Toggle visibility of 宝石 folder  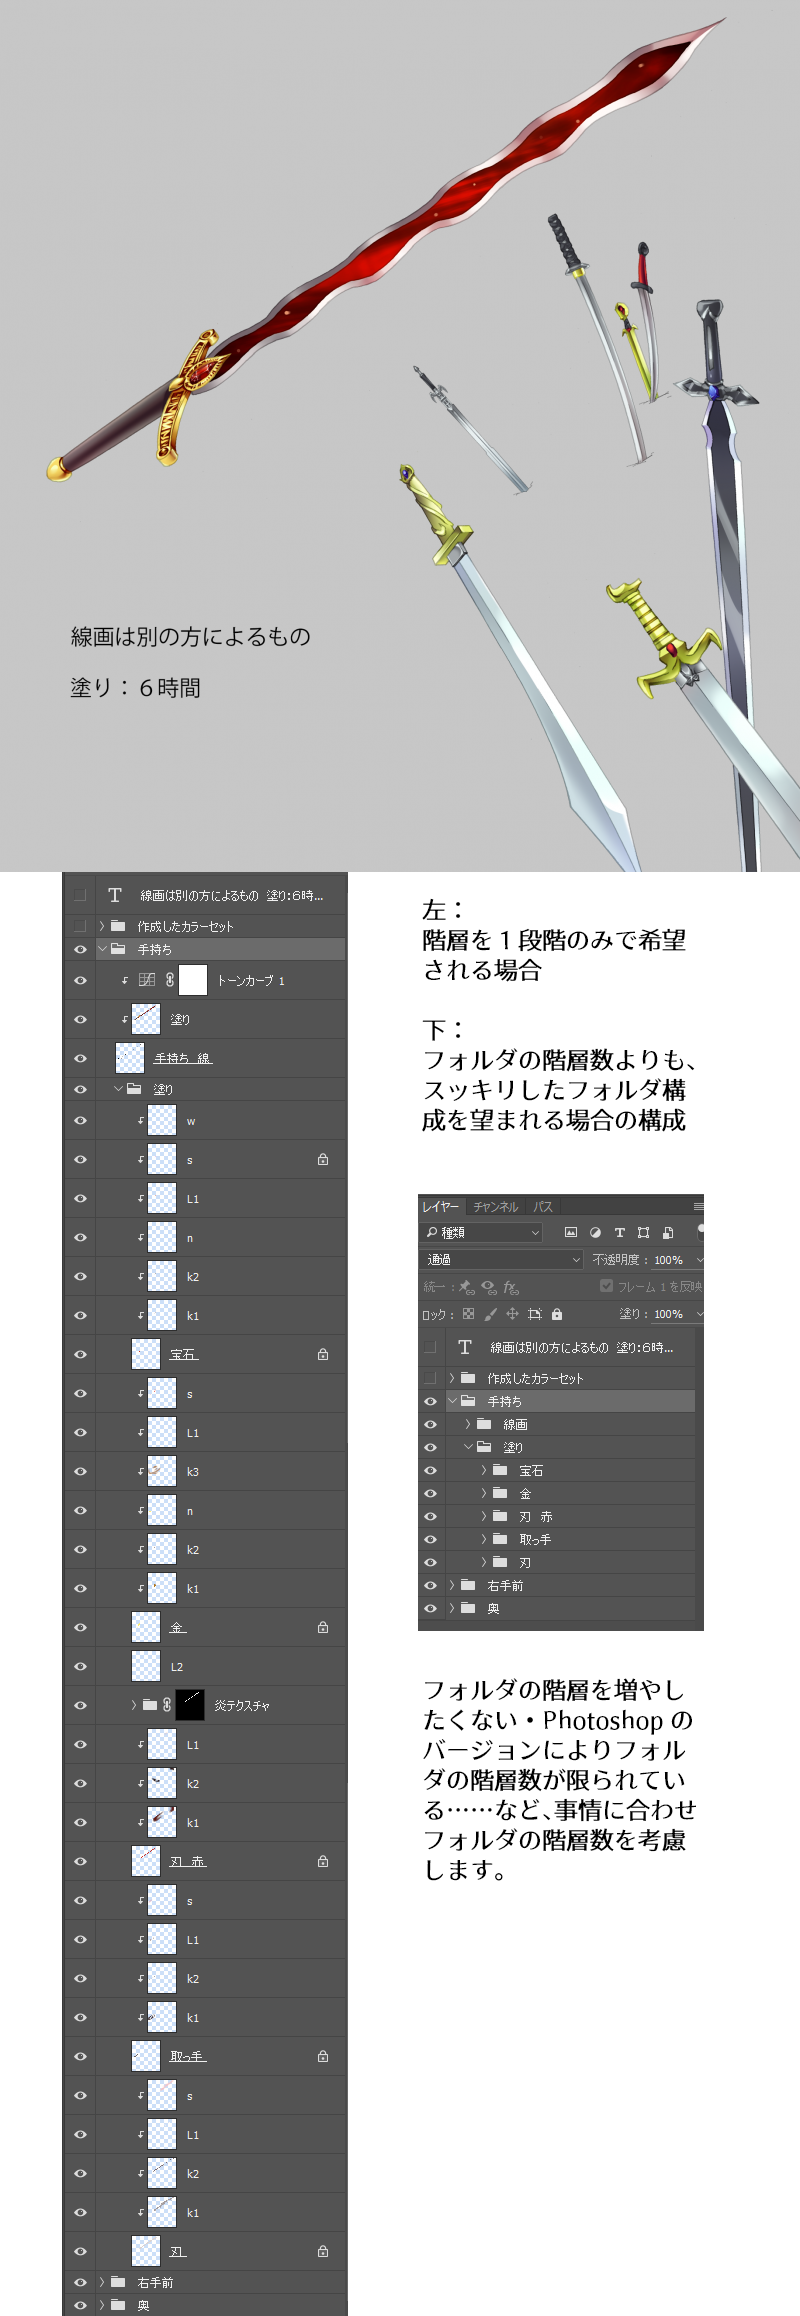[430, 1470]
